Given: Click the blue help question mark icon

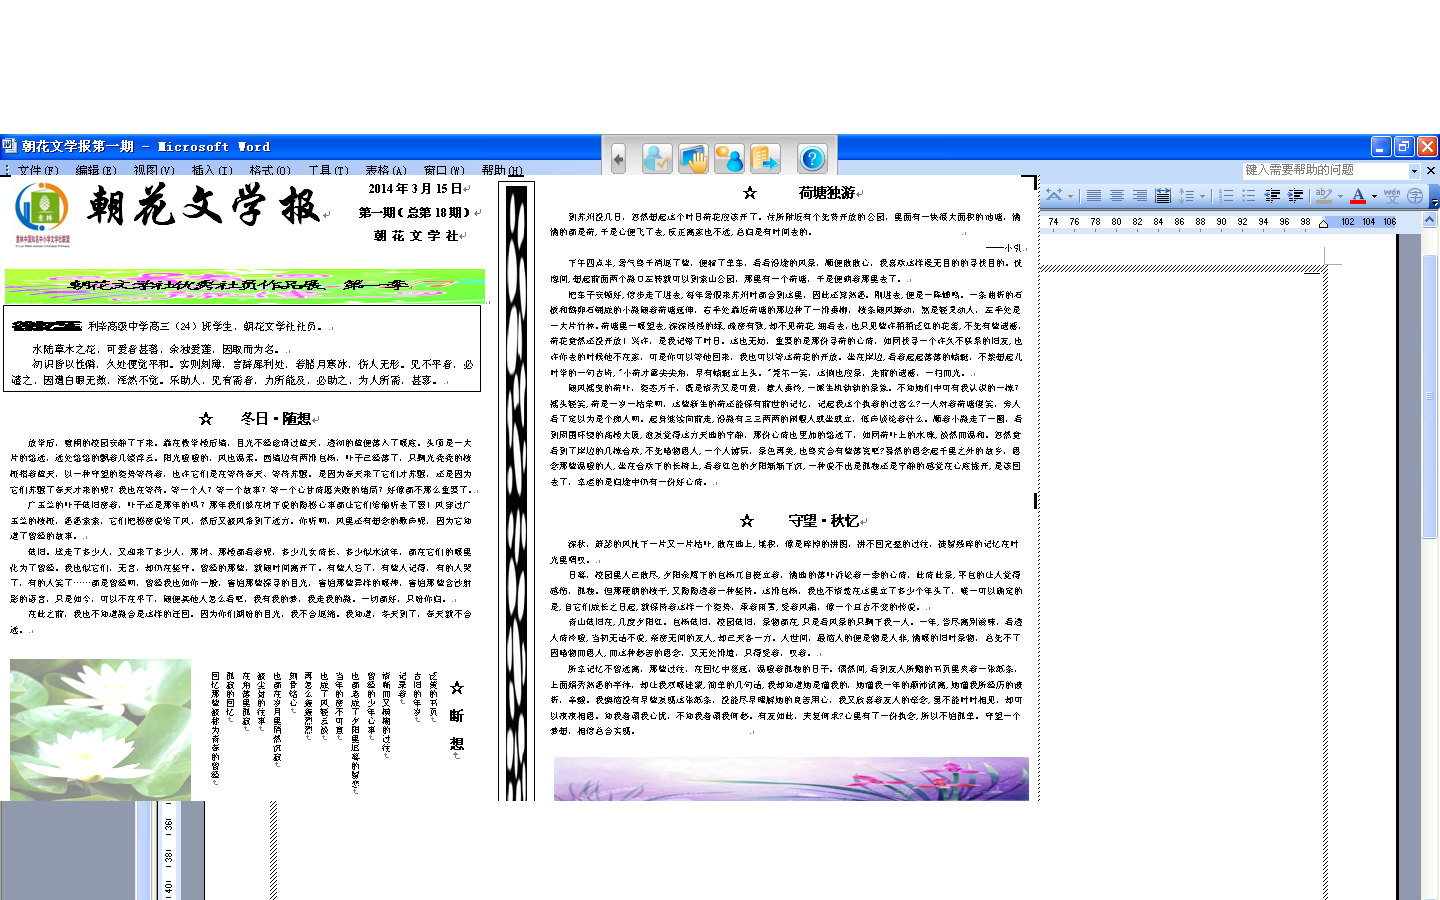Looking at the screenshot, I should [x=812, y=158].
